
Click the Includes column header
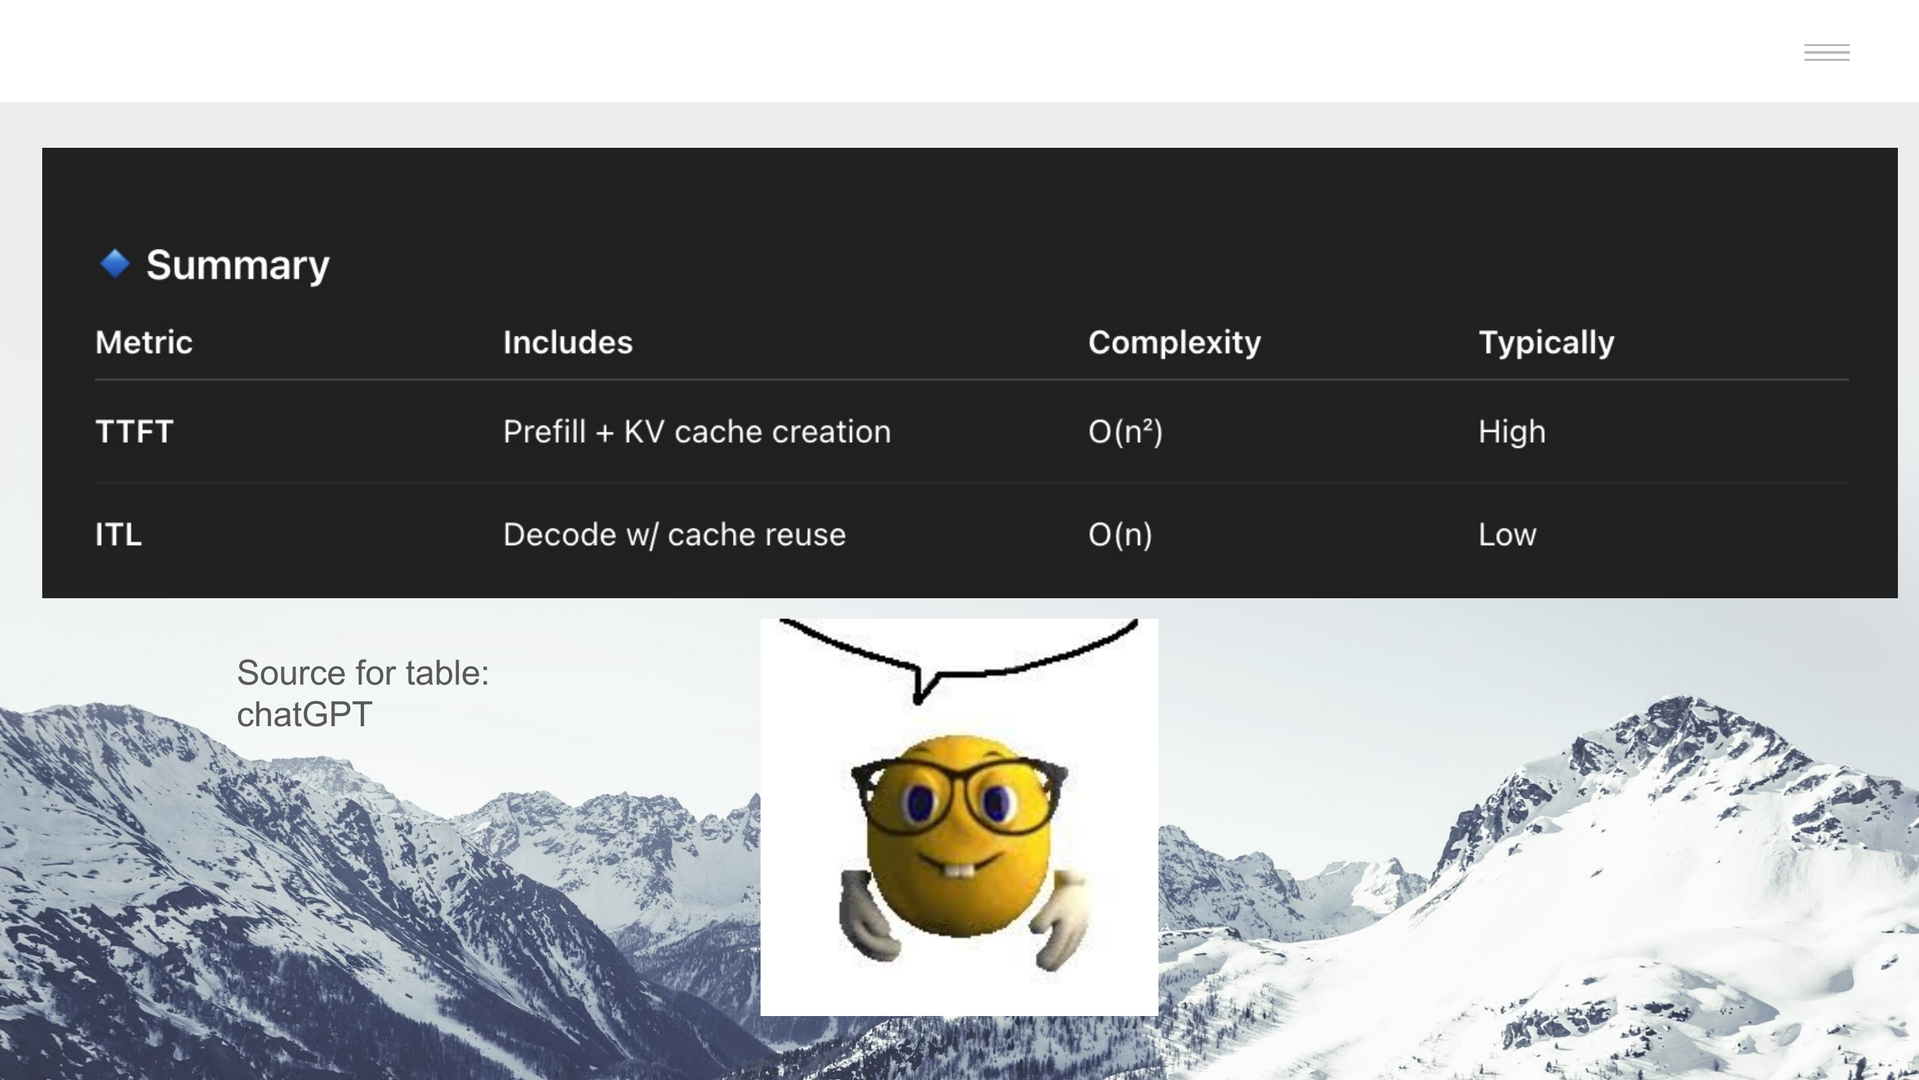(x=567, y=342)
